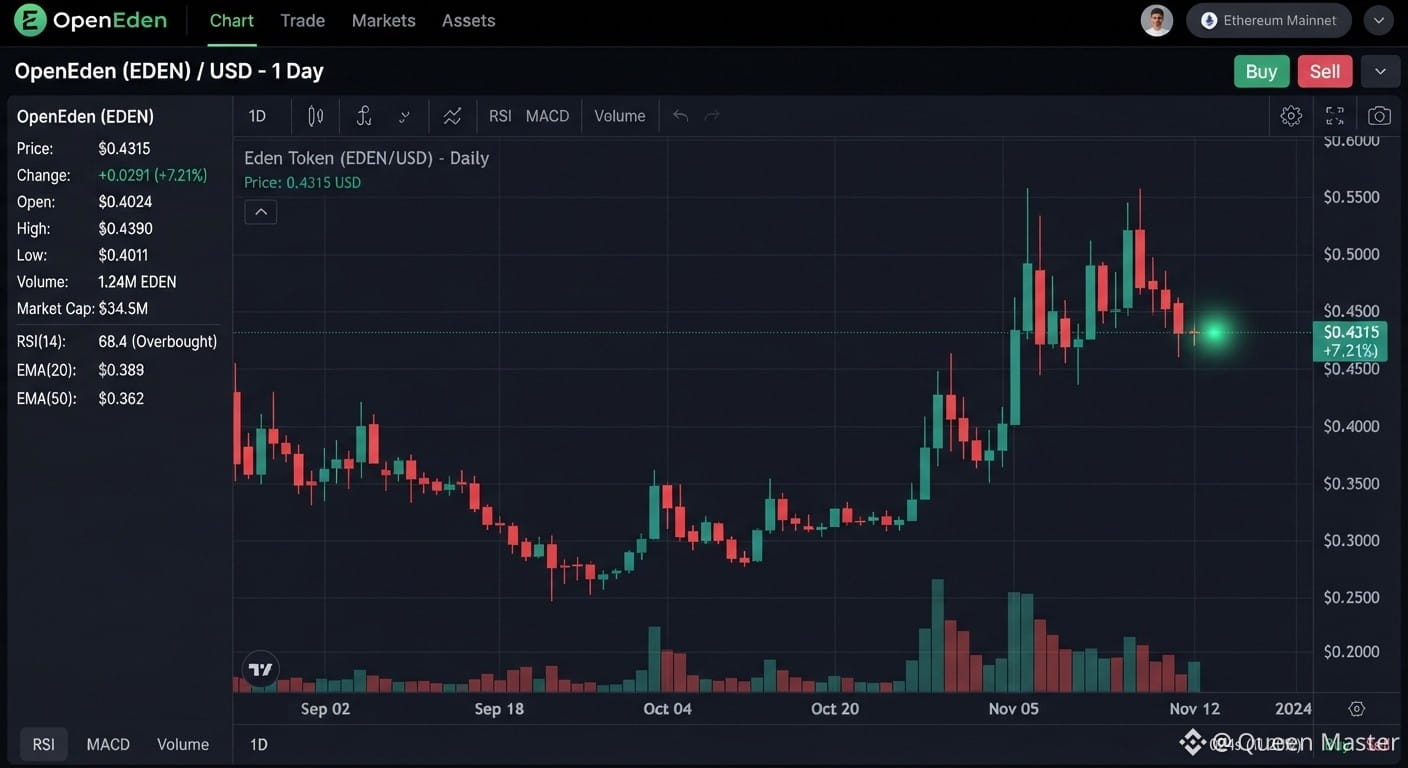This screenshot has width=1408, height=768.
Task: Open the dropdown beside the Sell button
Action: 1380,71
